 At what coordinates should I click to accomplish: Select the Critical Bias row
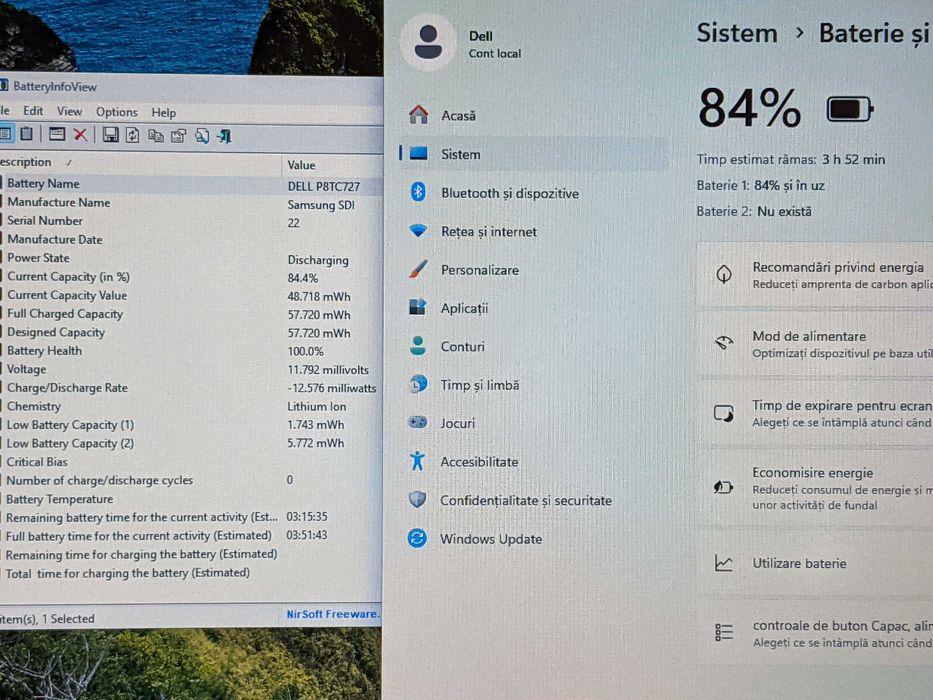point(191,462)
